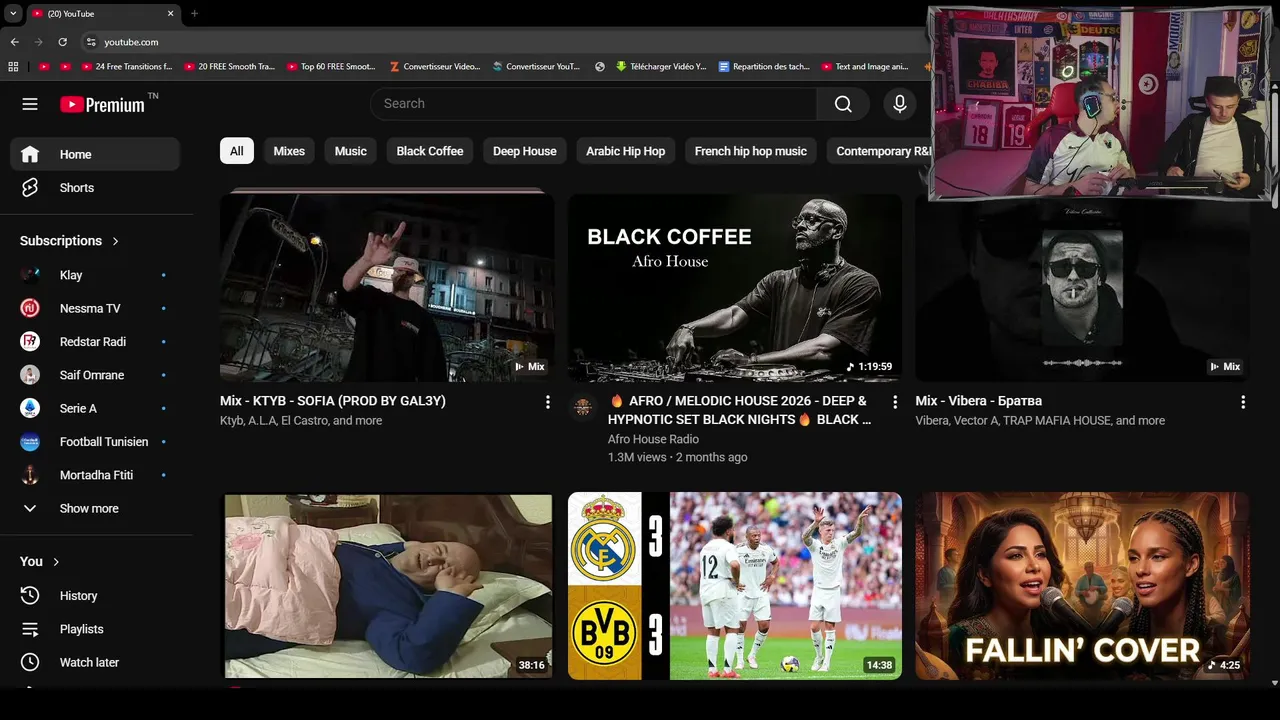The width and height of the screenshot is (1280, 720).
Task: View site information icon in address bar
Action: click(x=91, y=42)
